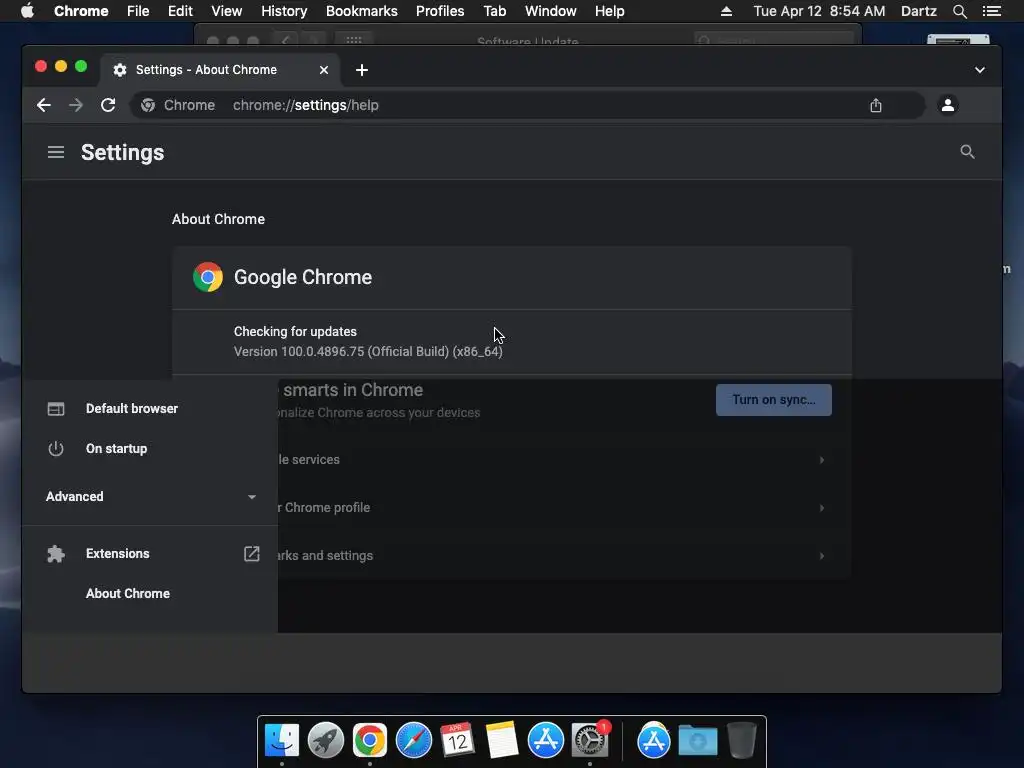
Task: Open the Bookmarks menu
Action: pos(362,11)
